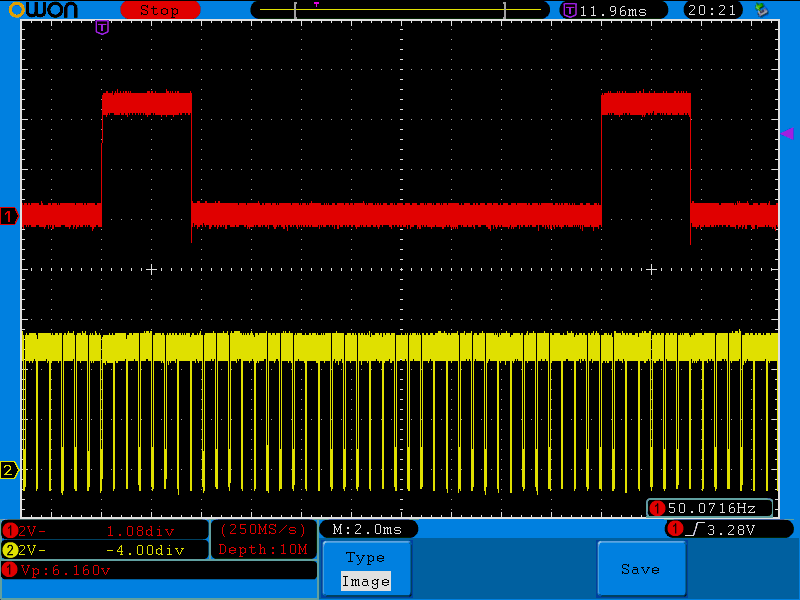
Task: Open the Depth:10M memory setting
Action: 263,549
